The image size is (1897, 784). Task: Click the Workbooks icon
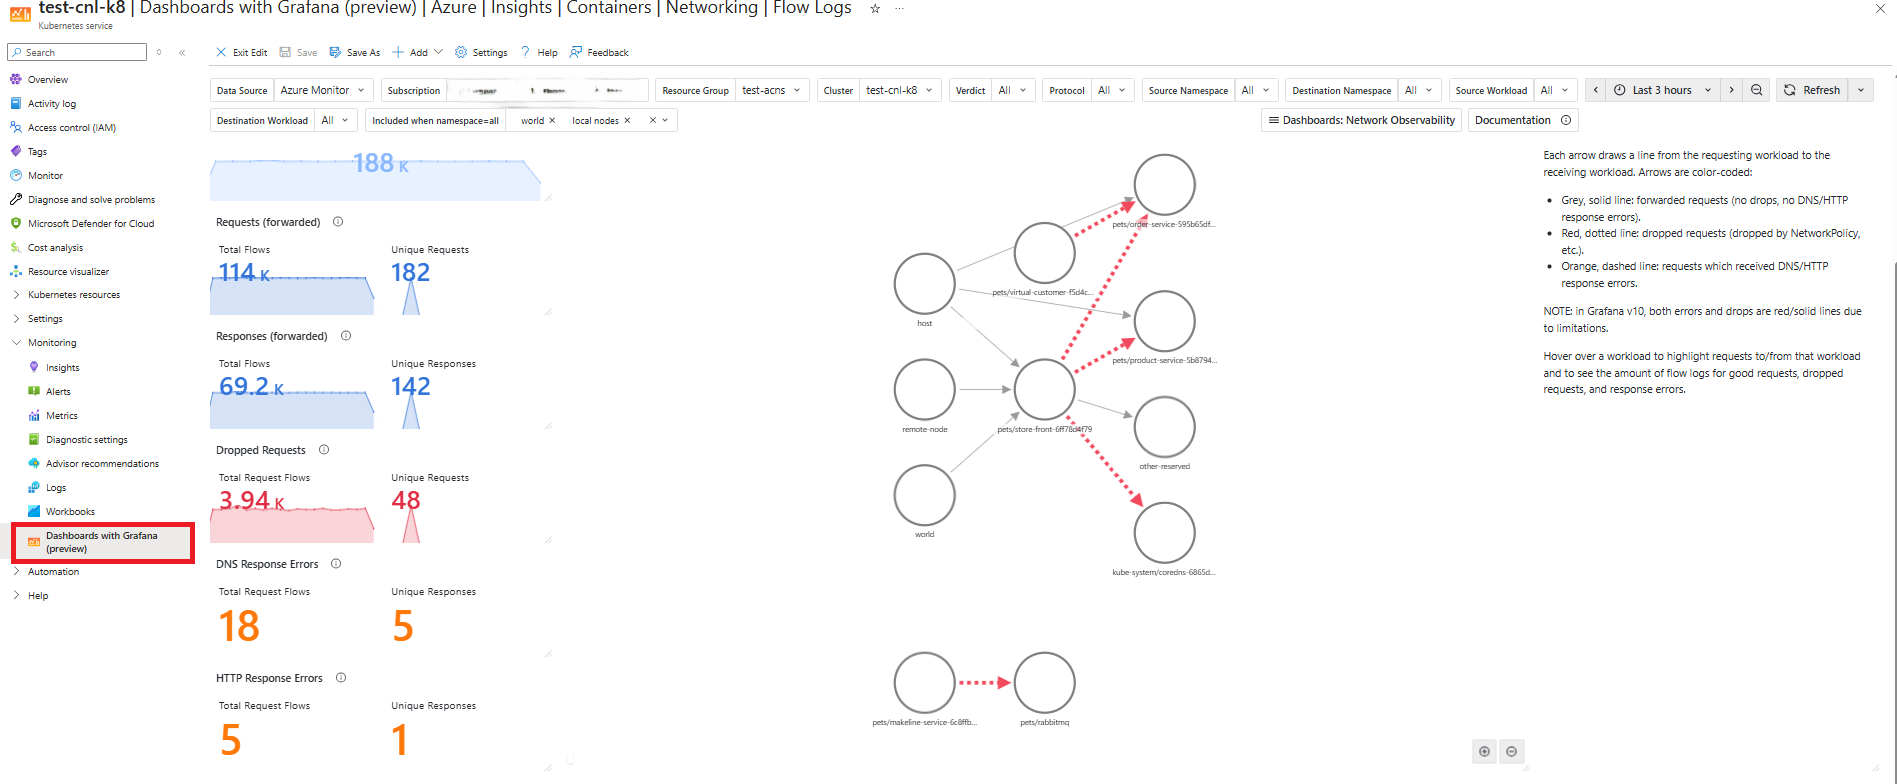click(x=34, y=511)
